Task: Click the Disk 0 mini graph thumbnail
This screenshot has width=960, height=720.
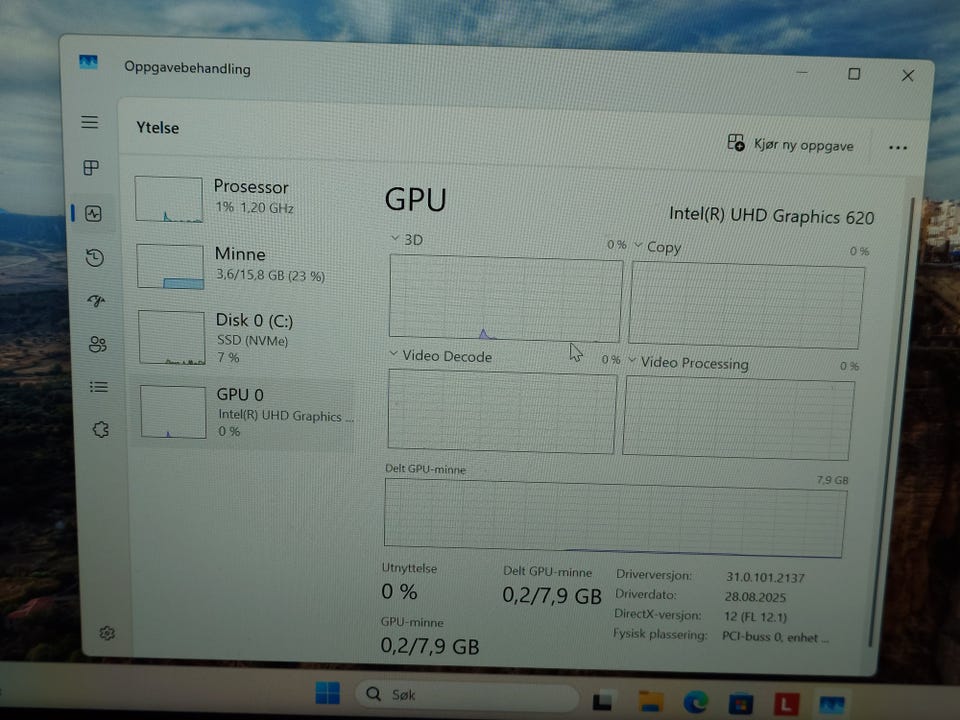Action: tap(172, 337)
